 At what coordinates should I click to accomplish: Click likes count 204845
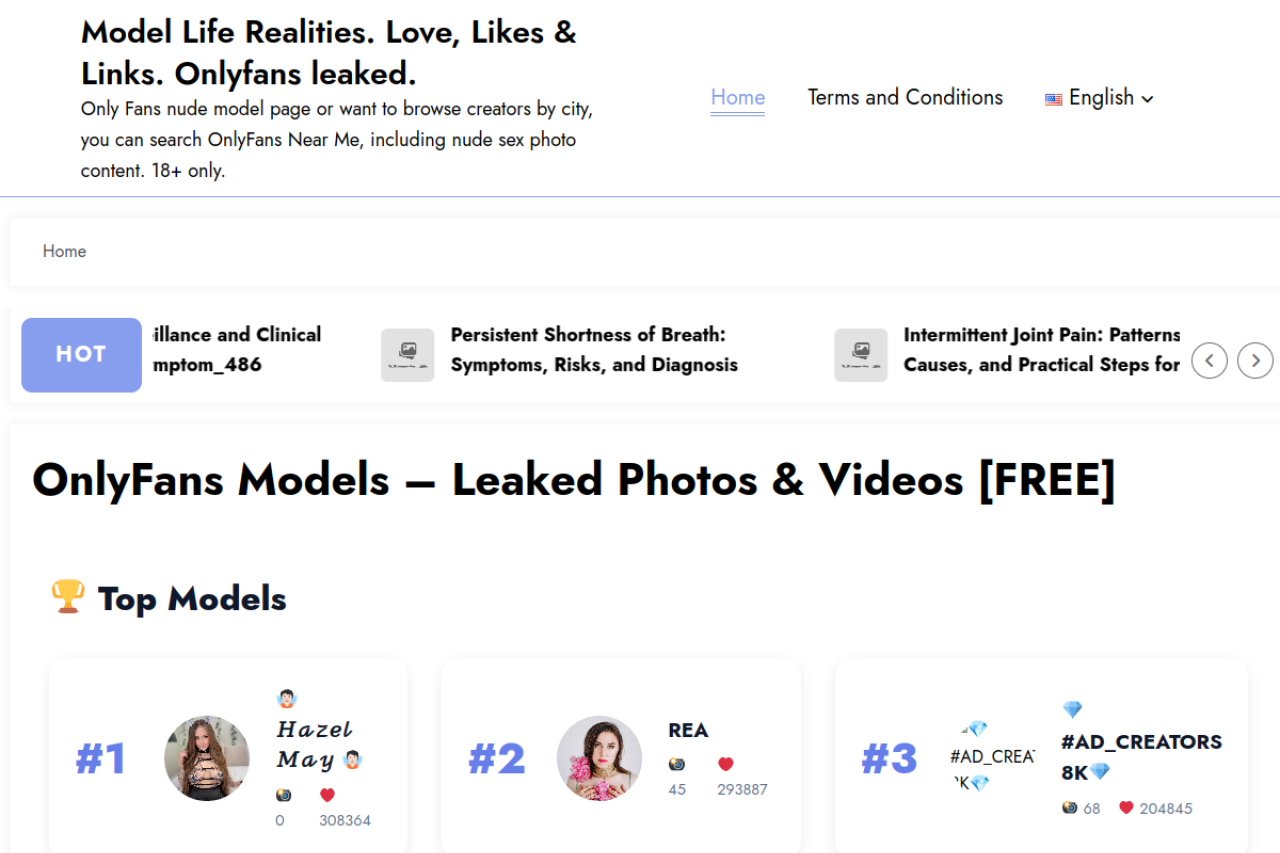coord(1166,809)
